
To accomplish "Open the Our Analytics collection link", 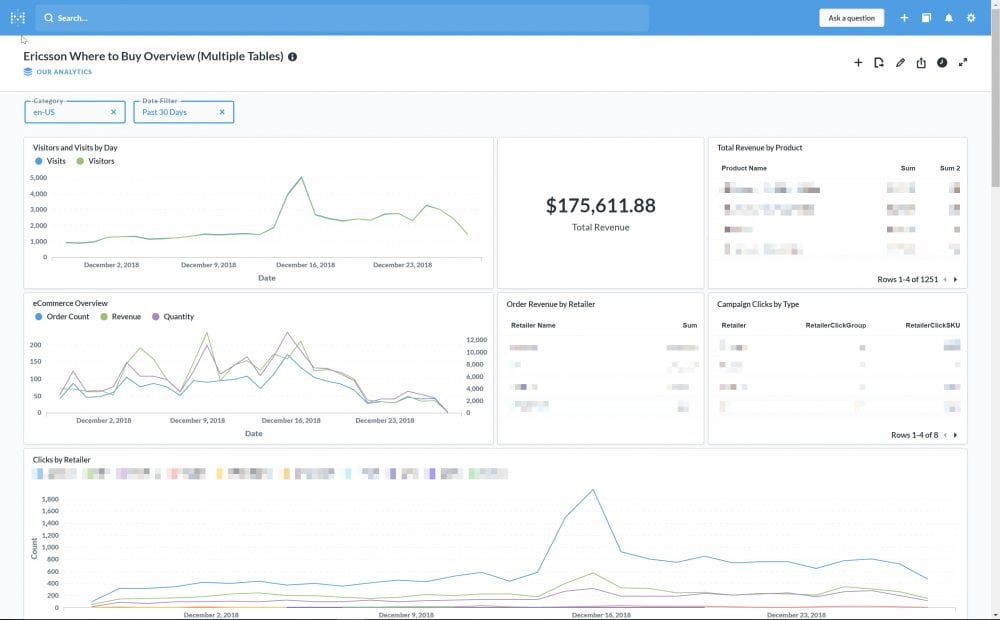I will (63, 72).
